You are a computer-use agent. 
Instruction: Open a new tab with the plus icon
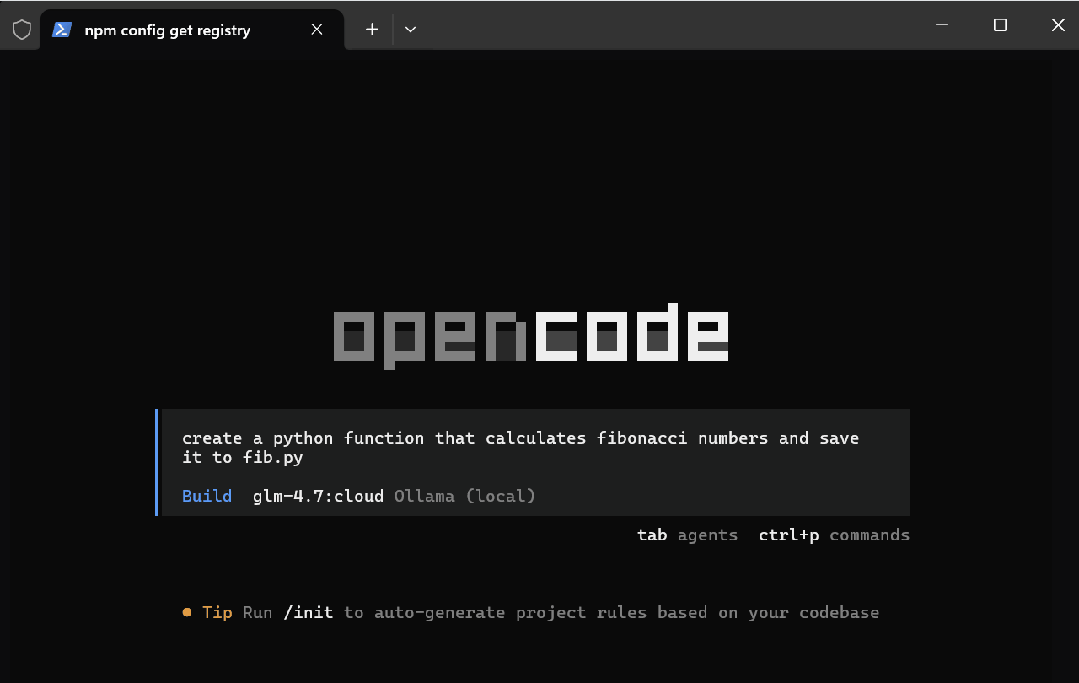(x=371, y=29)
